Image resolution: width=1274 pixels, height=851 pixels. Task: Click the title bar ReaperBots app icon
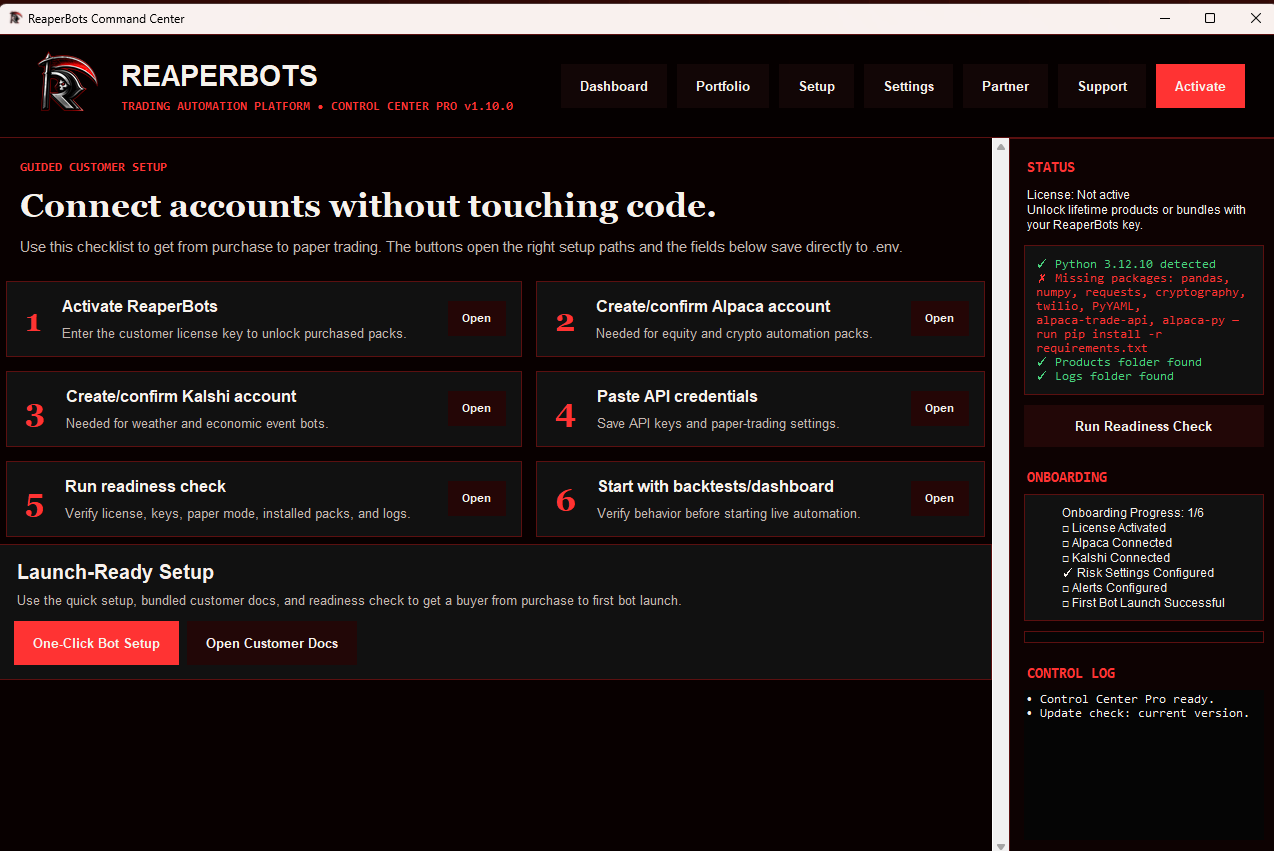pos(15,18)
